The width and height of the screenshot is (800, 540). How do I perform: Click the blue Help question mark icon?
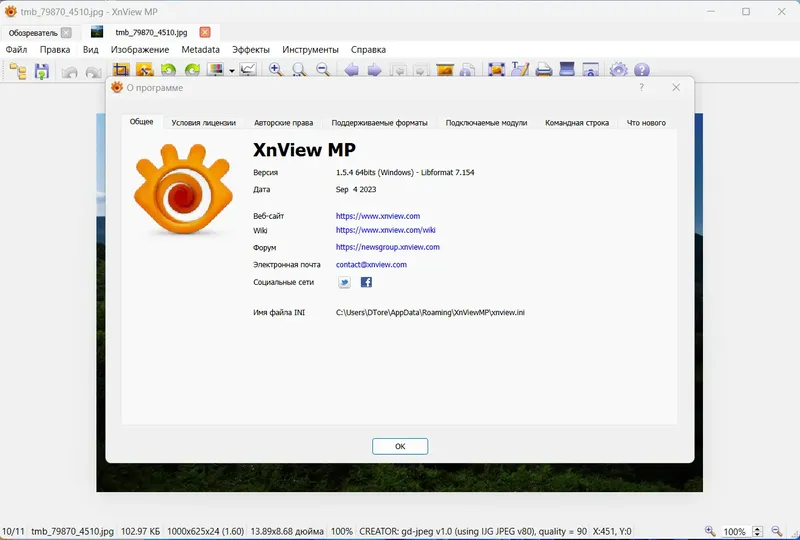tap(642, 70)
